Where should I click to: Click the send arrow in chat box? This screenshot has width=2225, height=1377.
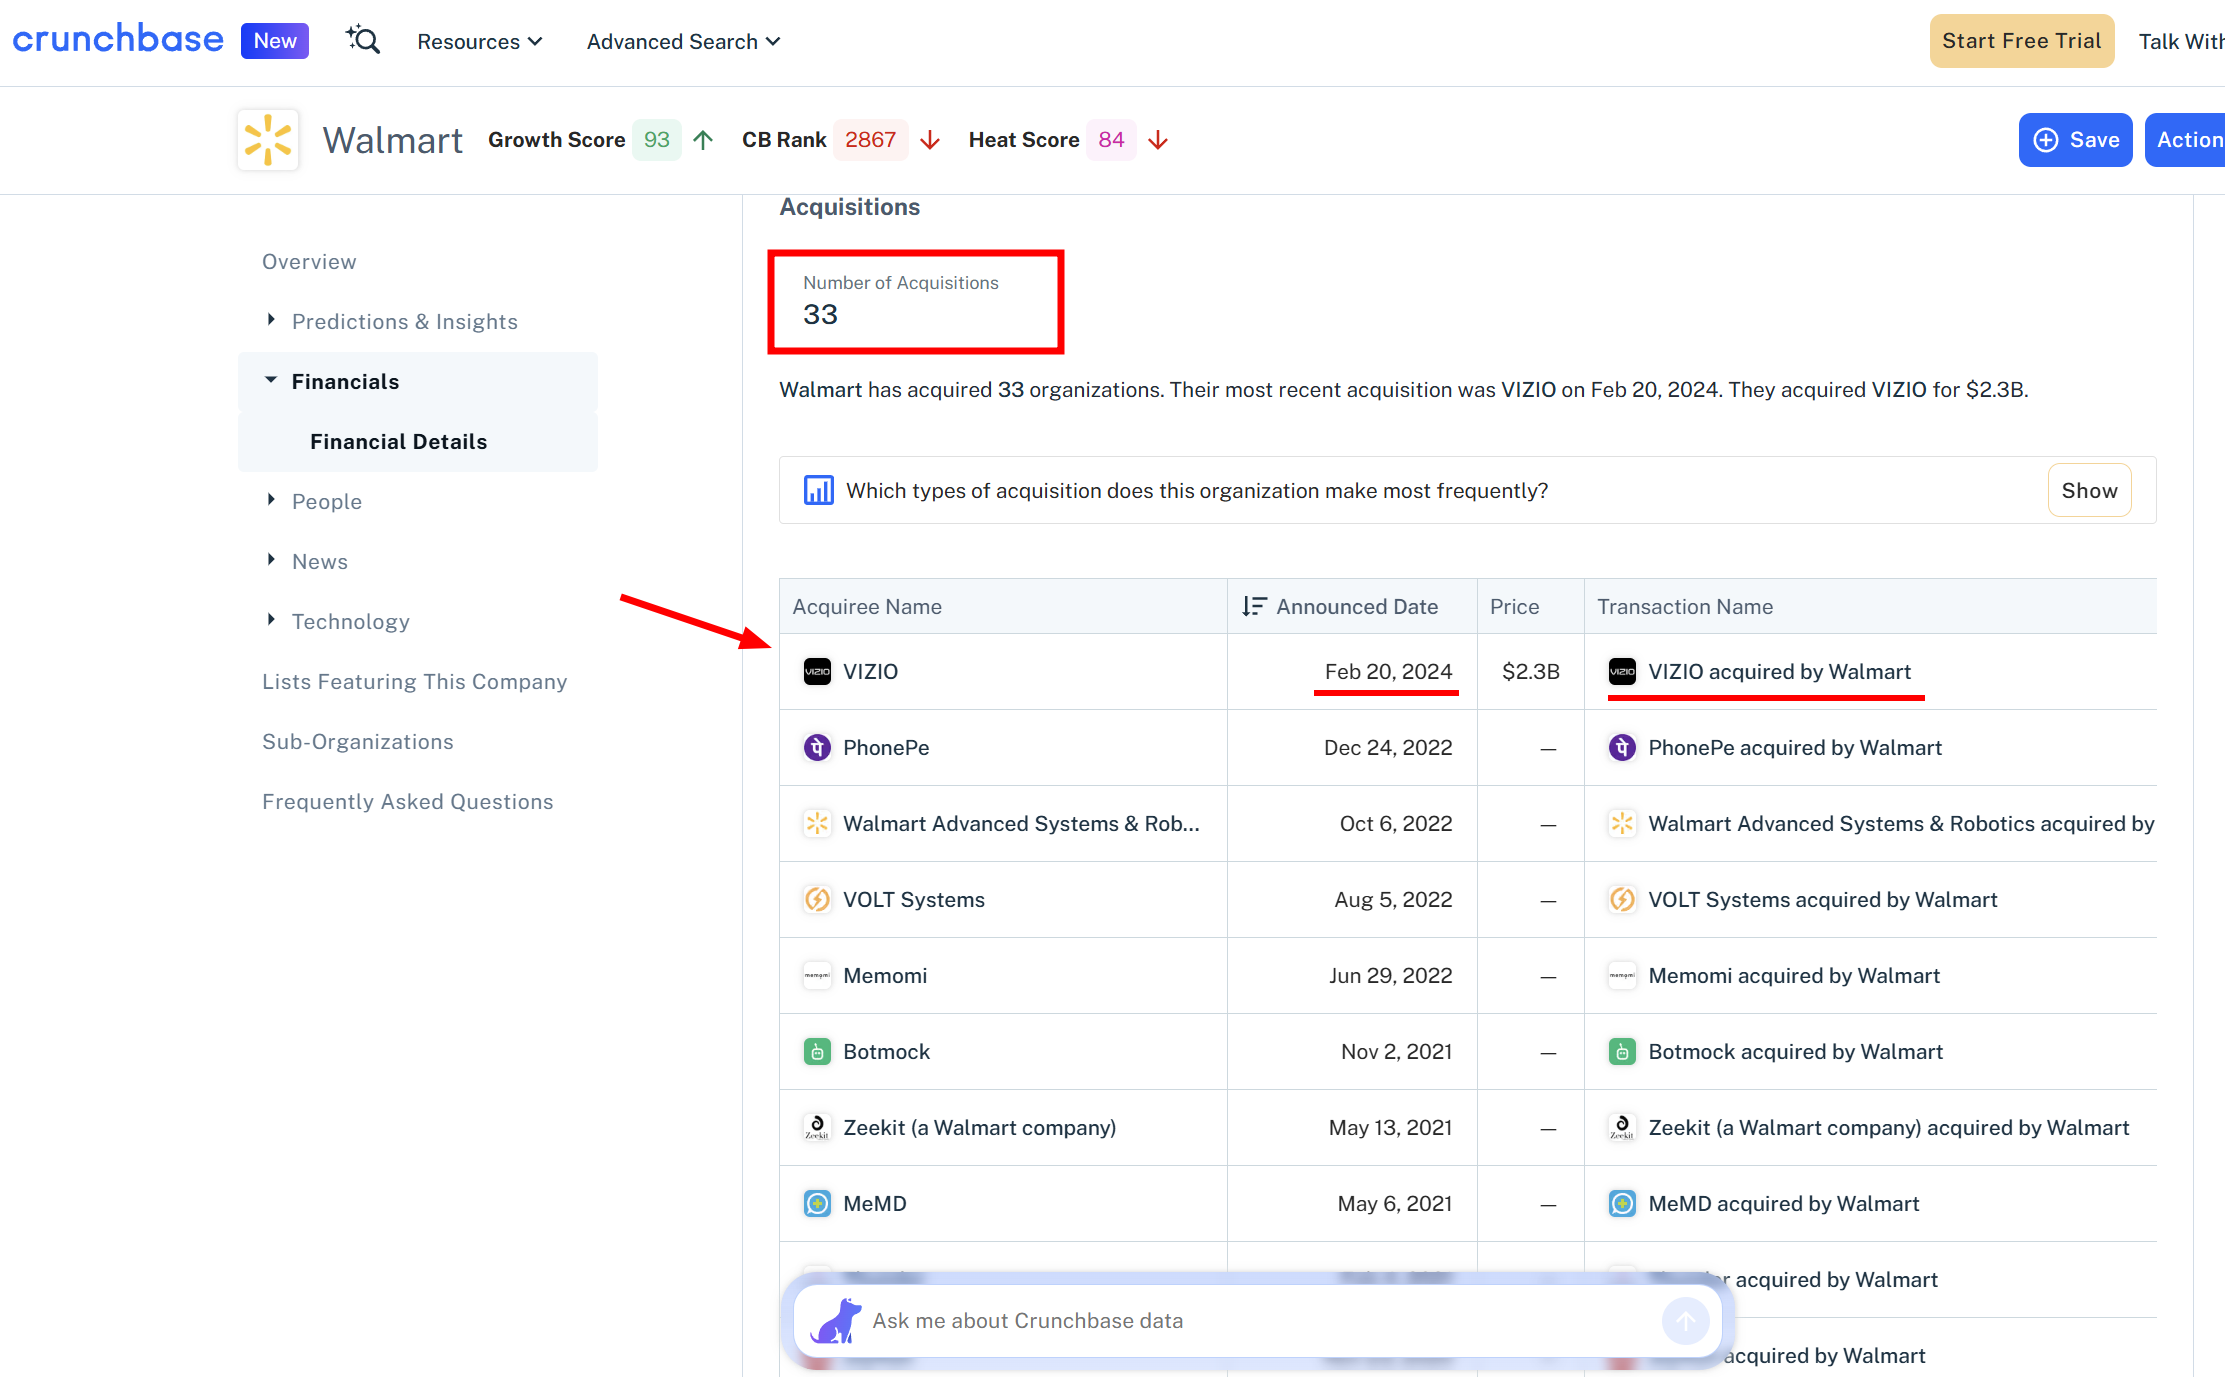1685,1321
